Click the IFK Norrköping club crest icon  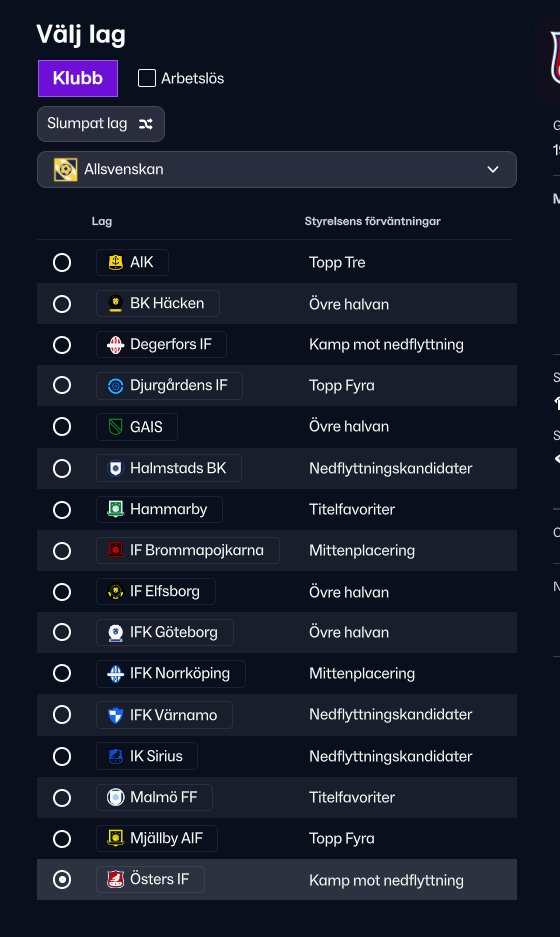pos(115,673)
